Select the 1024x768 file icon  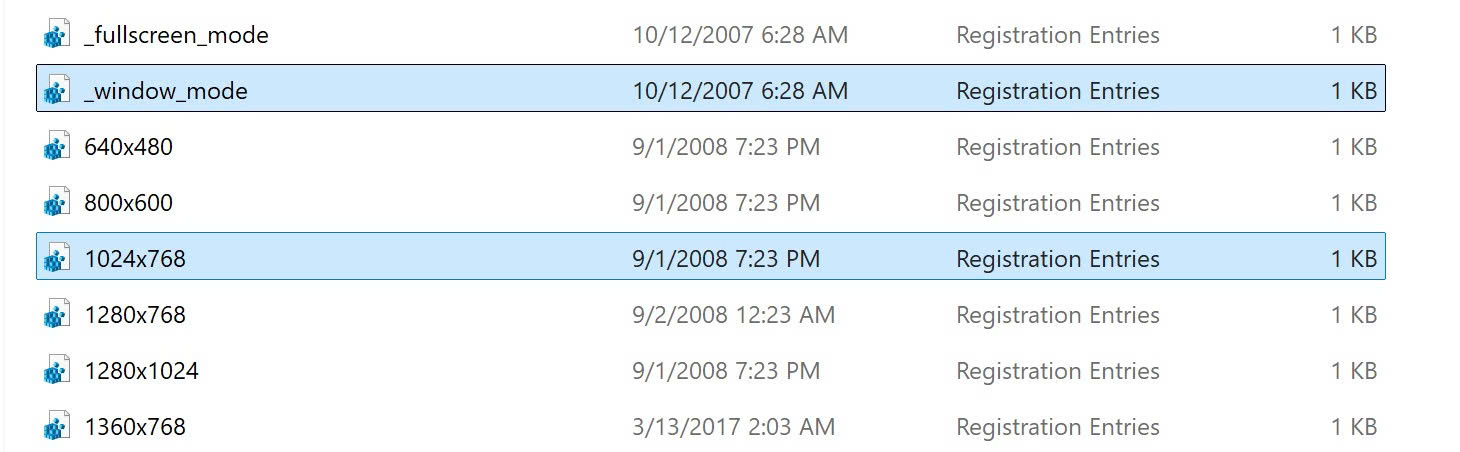[x=55, y=259]
